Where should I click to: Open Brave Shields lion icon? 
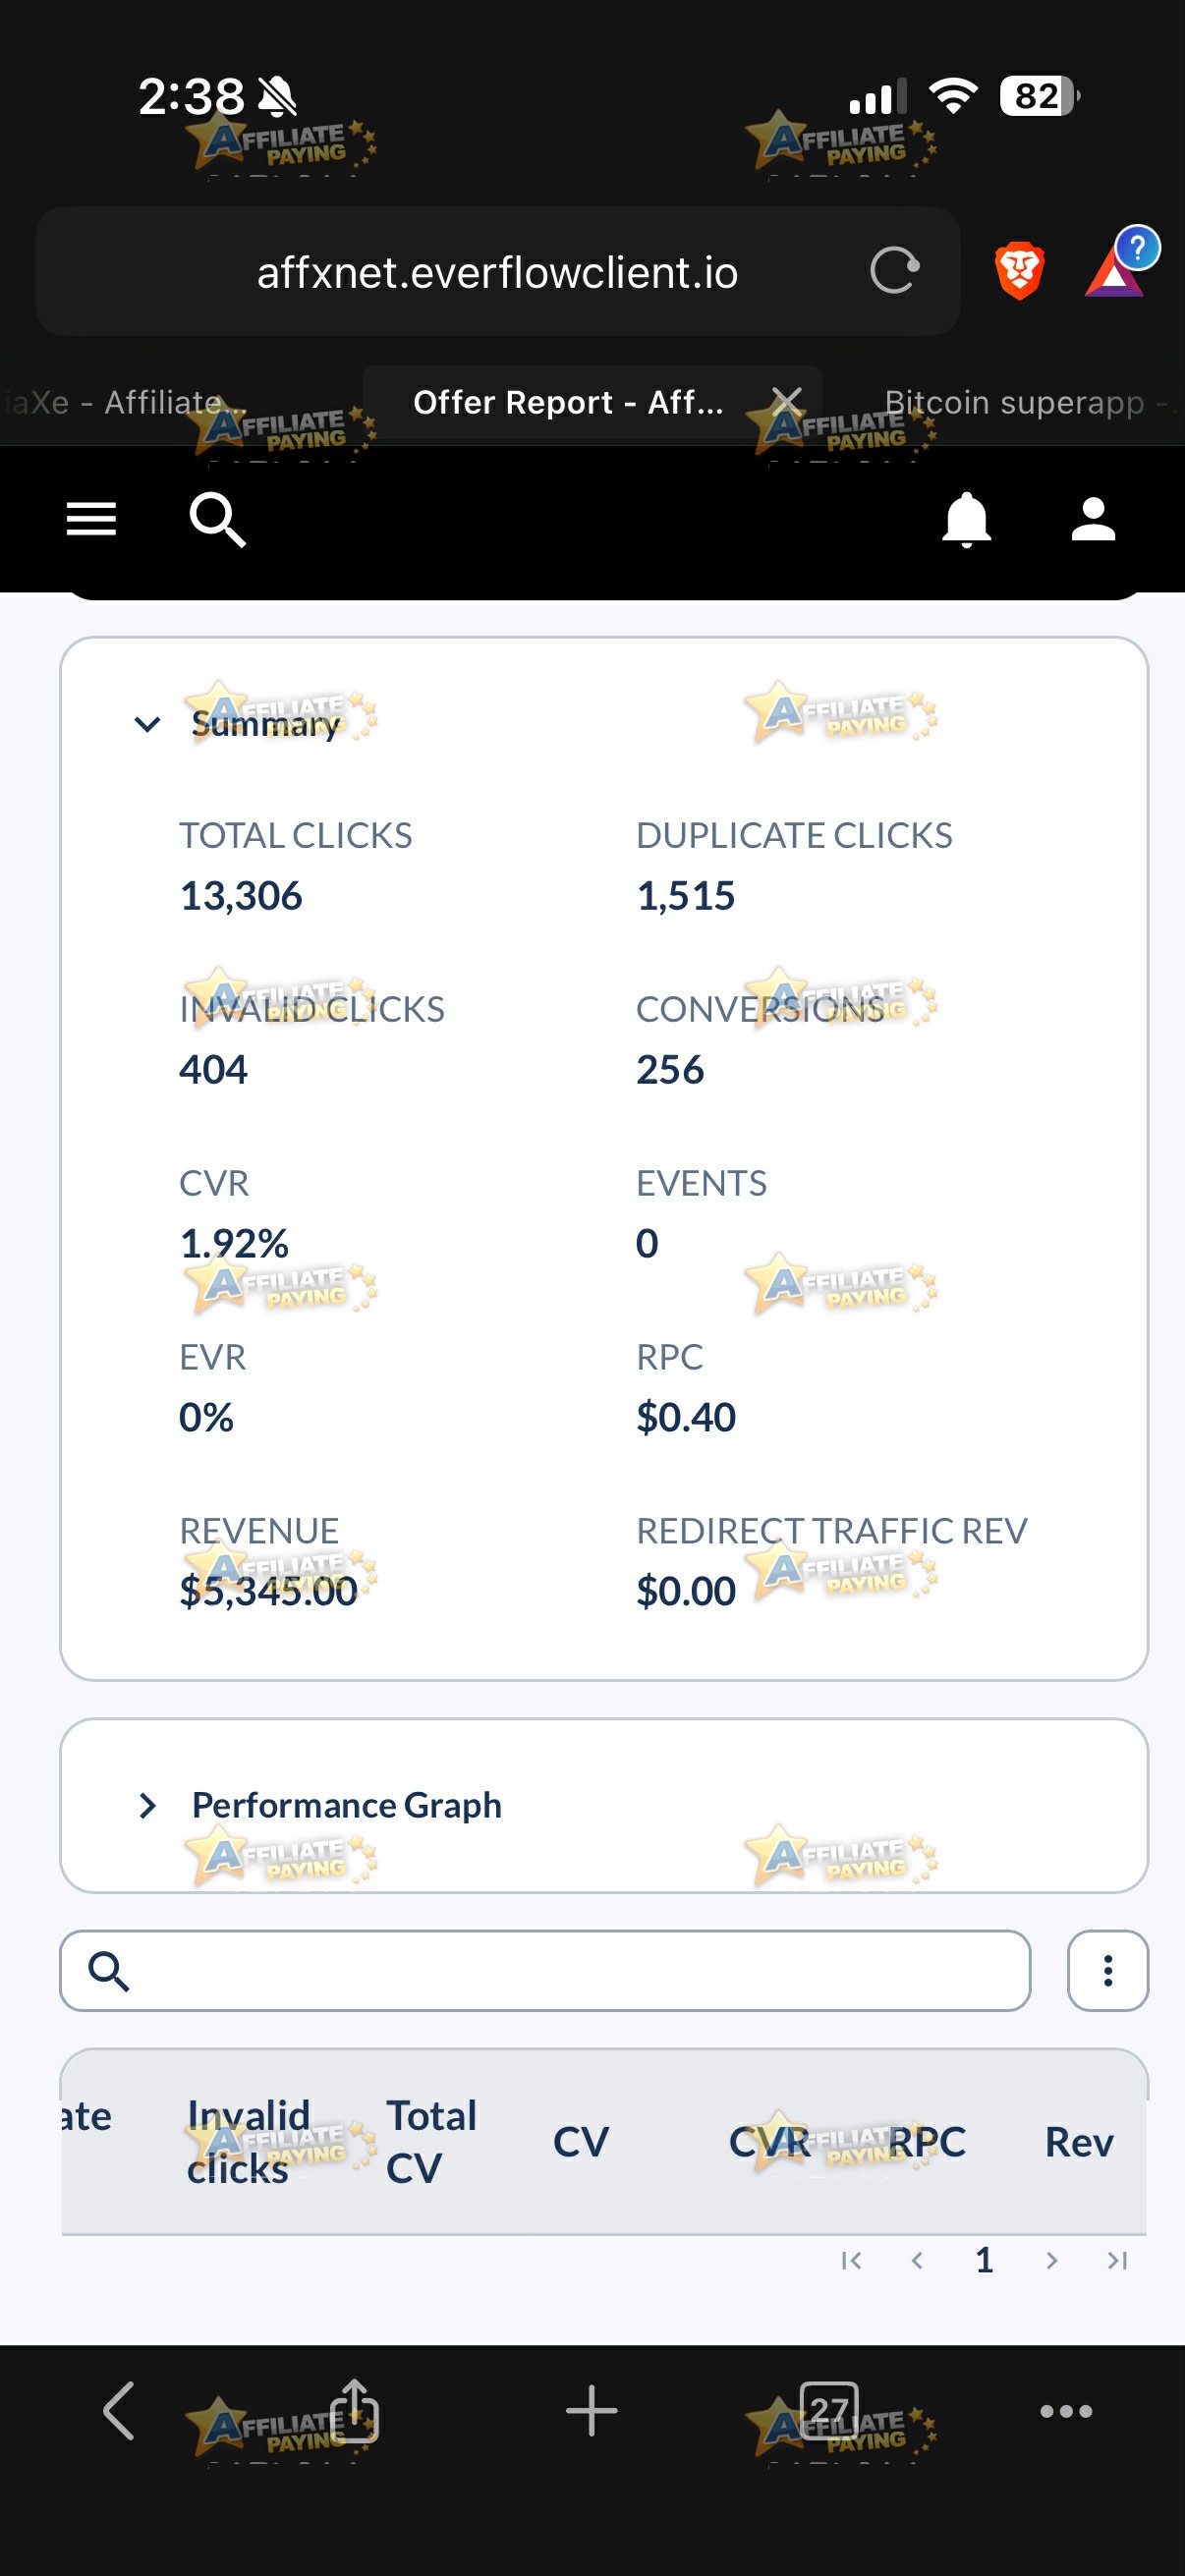[1019, 271]
